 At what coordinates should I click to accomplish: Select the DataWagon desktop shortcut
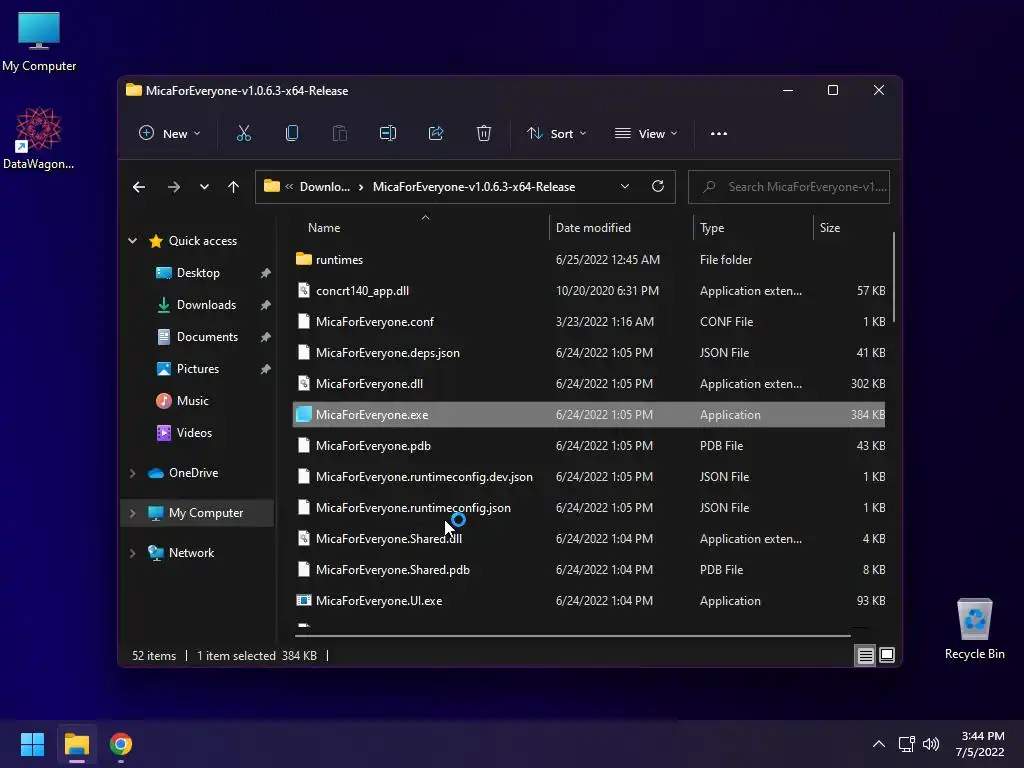39,138
